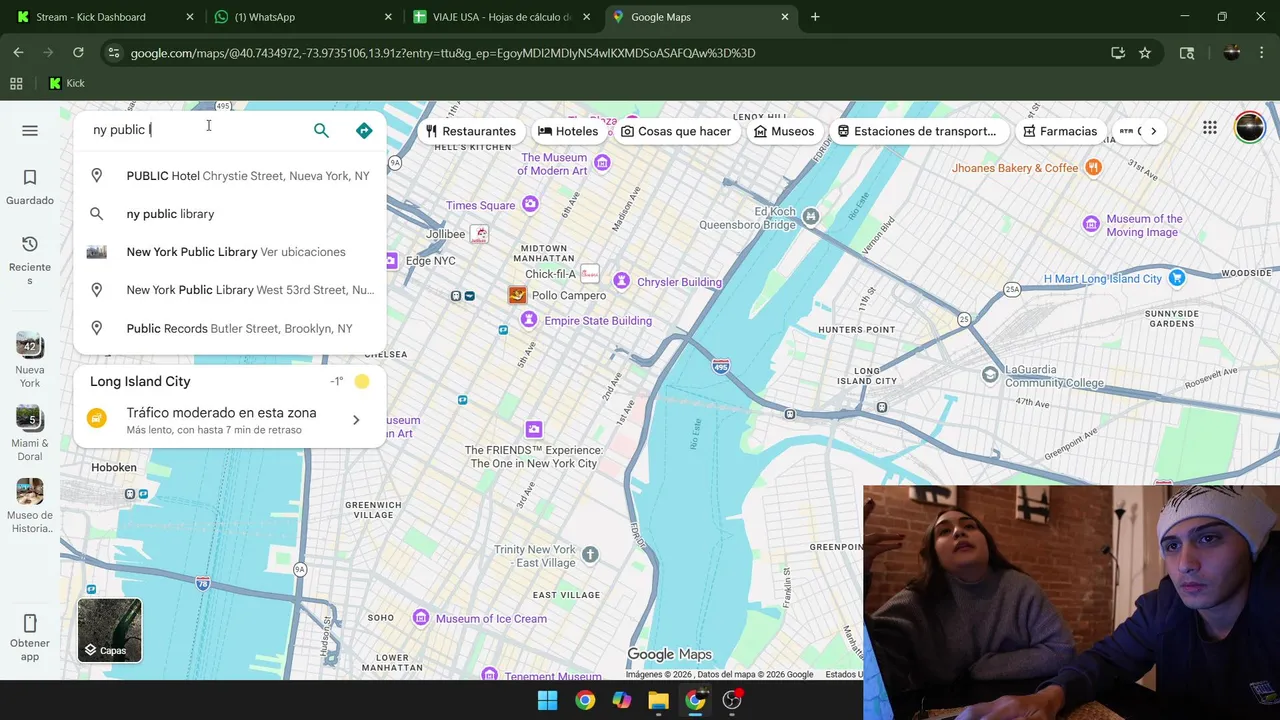Open the Museo de Historia recent thumbnail
This screenshot has height=720, width=1280.
tap(30, 492)
